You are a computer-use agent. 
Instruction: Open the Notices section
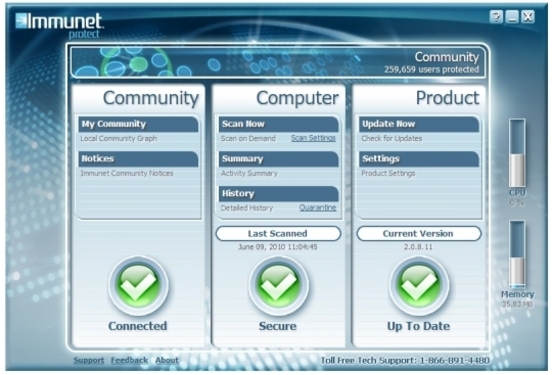coord(138,159)
